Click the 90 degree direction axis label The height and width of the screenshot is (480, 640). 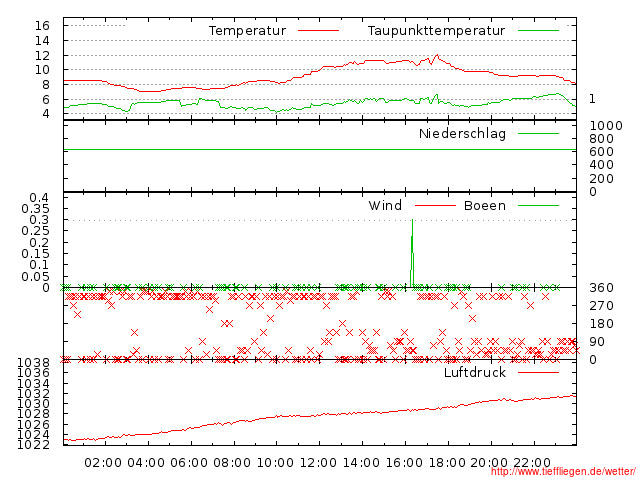(597, 342)
